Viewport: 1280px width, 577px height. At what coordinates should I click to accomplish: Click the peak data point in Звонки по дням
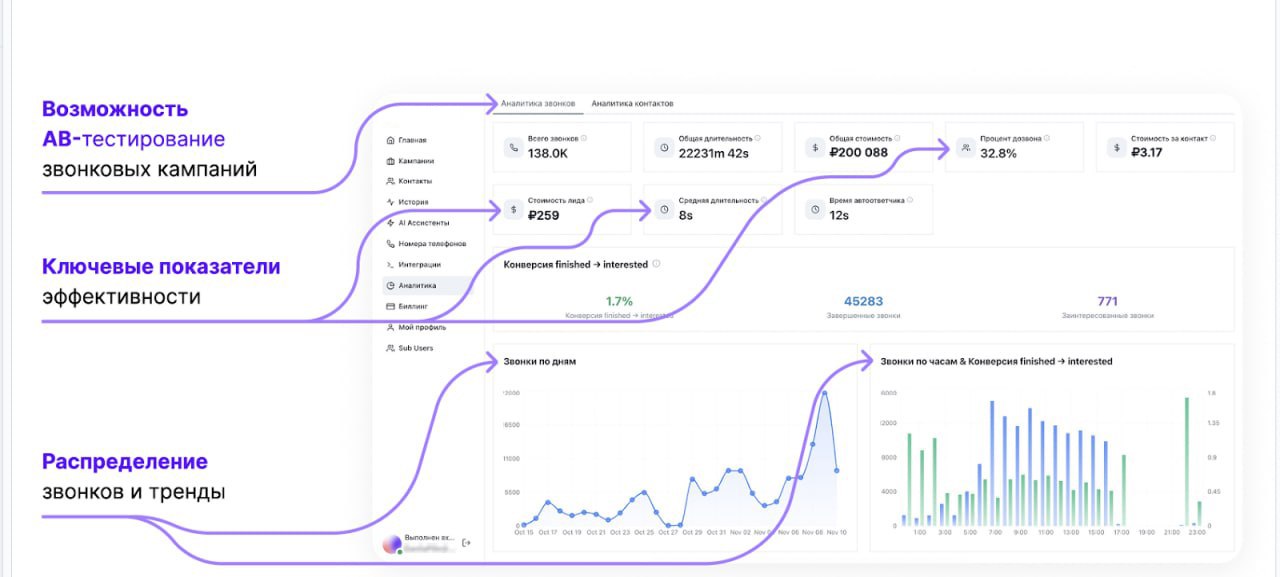[825, 392]
